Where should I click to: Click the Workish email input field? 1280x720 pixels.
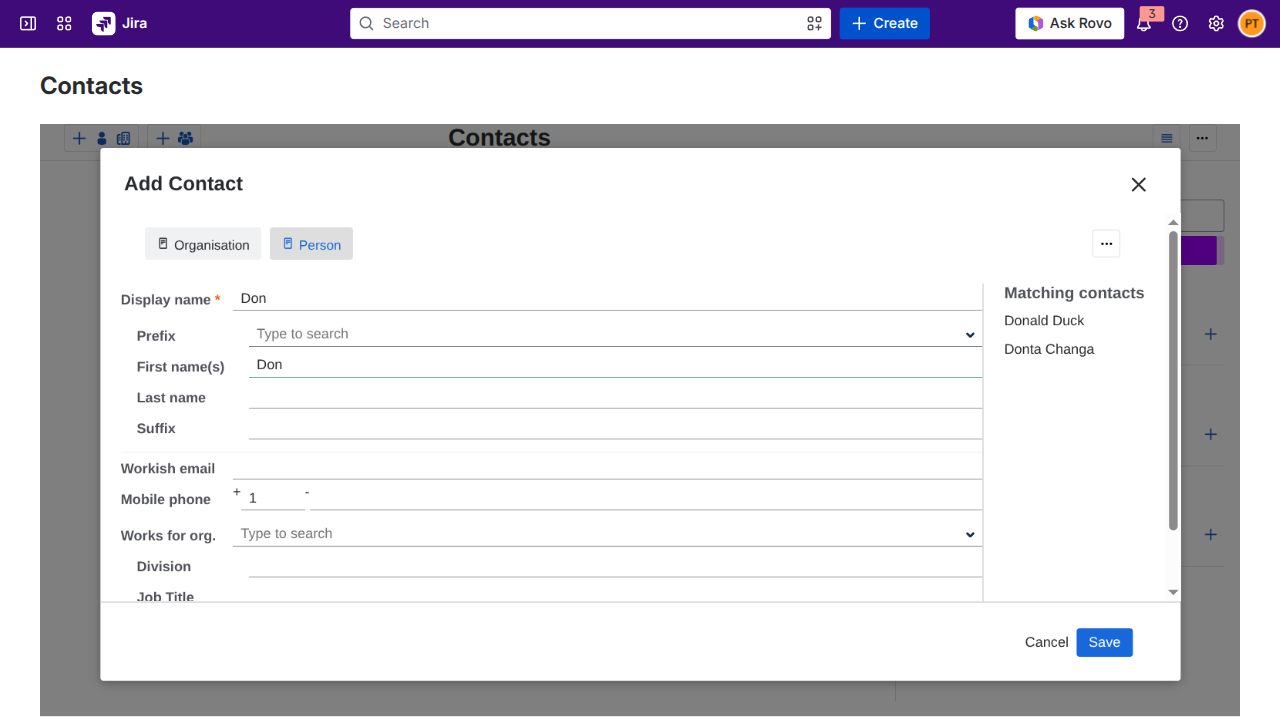[x=607, y=467]
